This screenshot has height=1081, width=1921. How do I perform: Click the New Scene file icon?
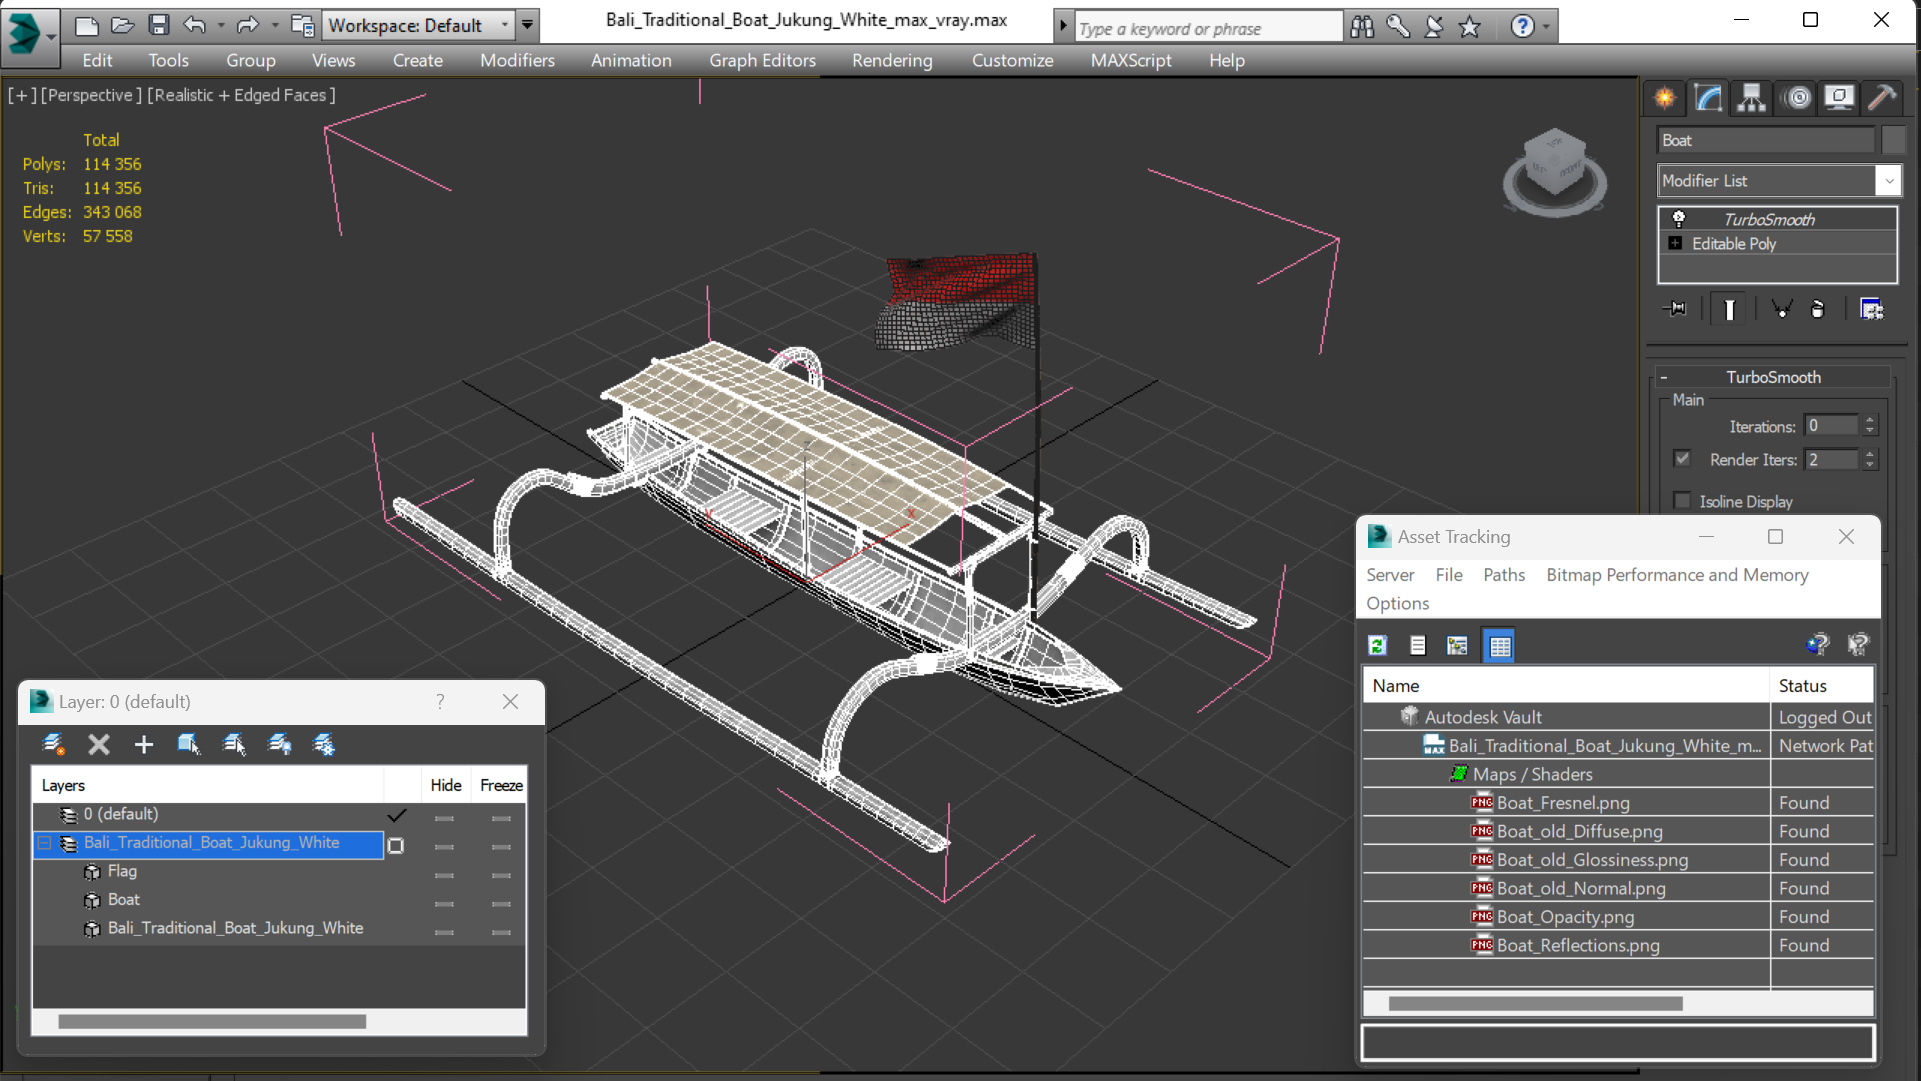coord(86,25)
